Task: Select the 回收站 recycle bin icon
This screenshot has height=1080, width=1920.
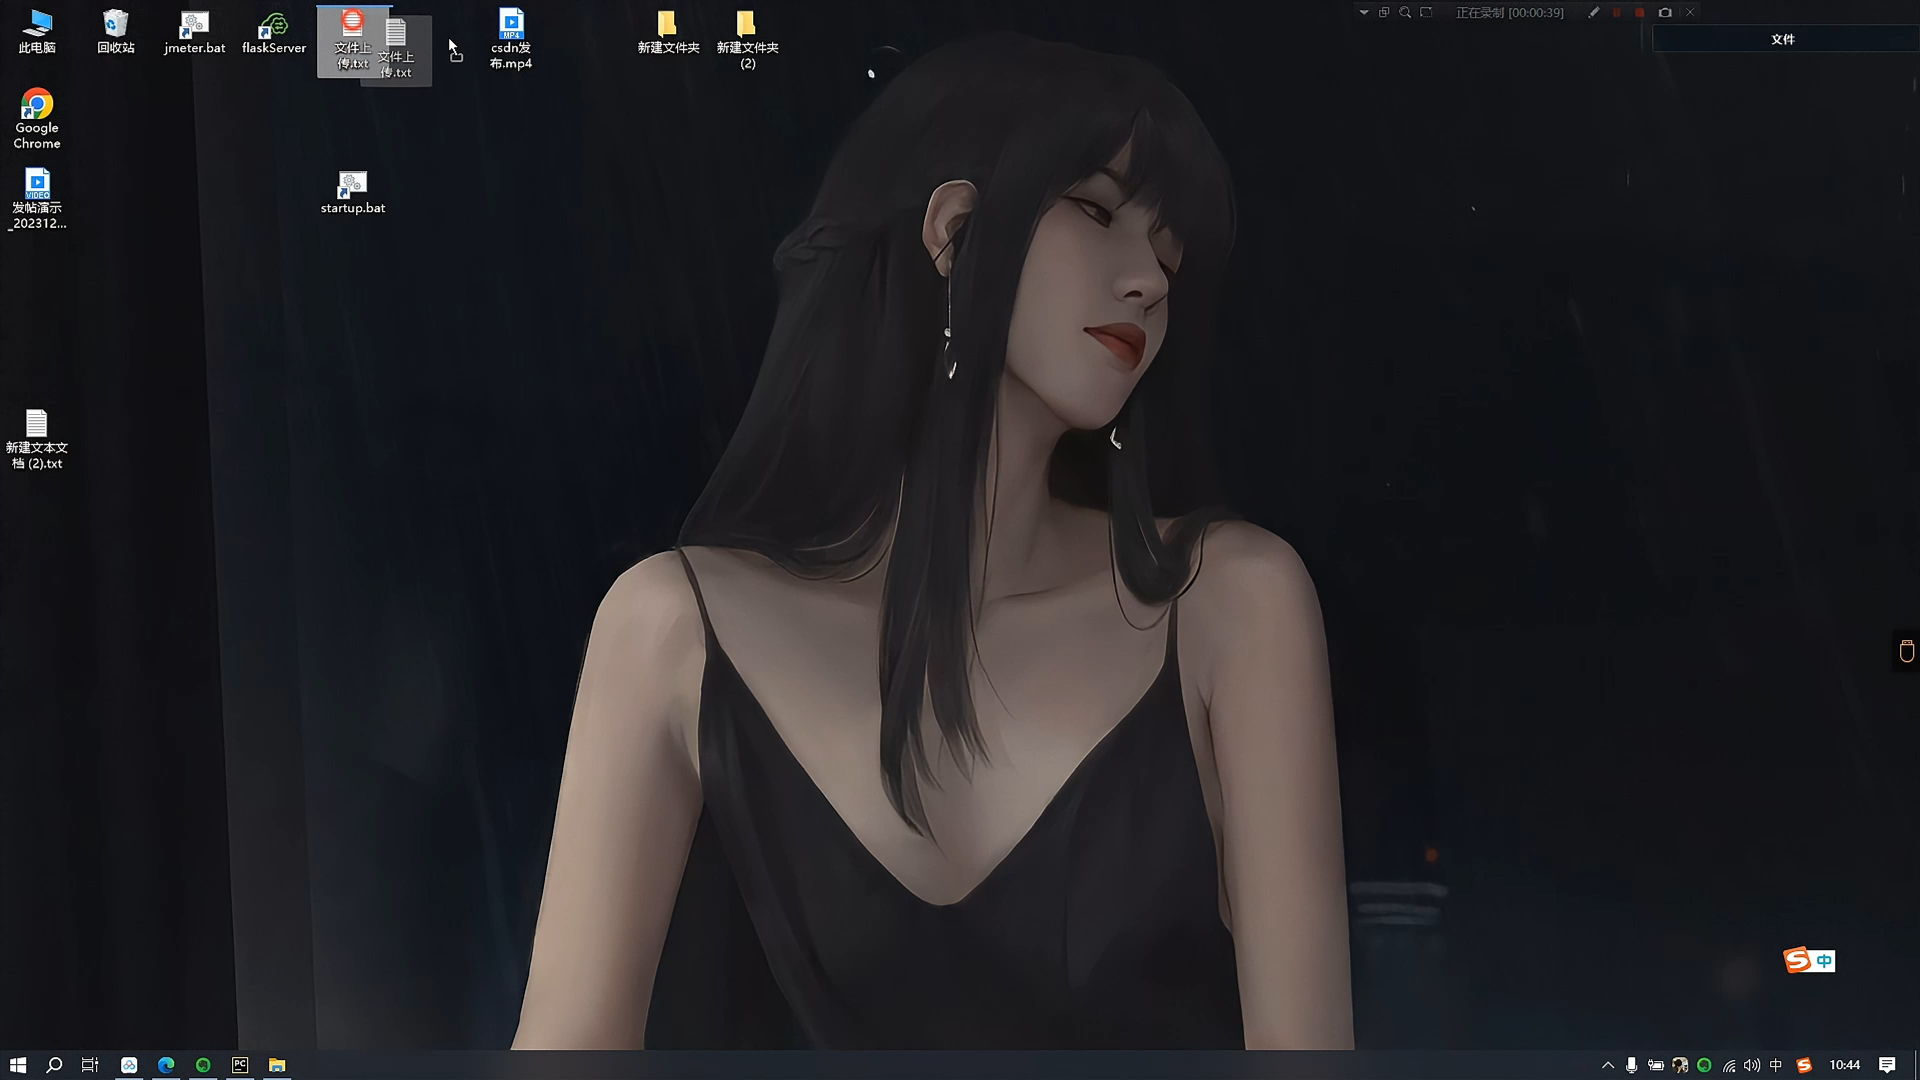Action: click(116, 31)
